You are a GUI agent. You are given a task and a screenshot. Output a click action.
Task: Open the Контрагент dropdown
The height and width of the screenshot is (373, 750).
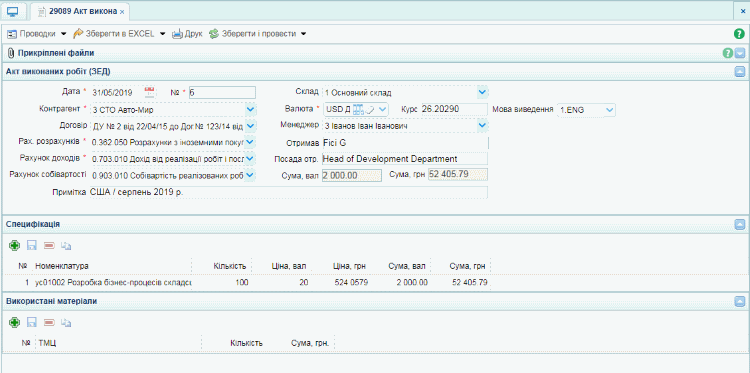coord(251,110)
